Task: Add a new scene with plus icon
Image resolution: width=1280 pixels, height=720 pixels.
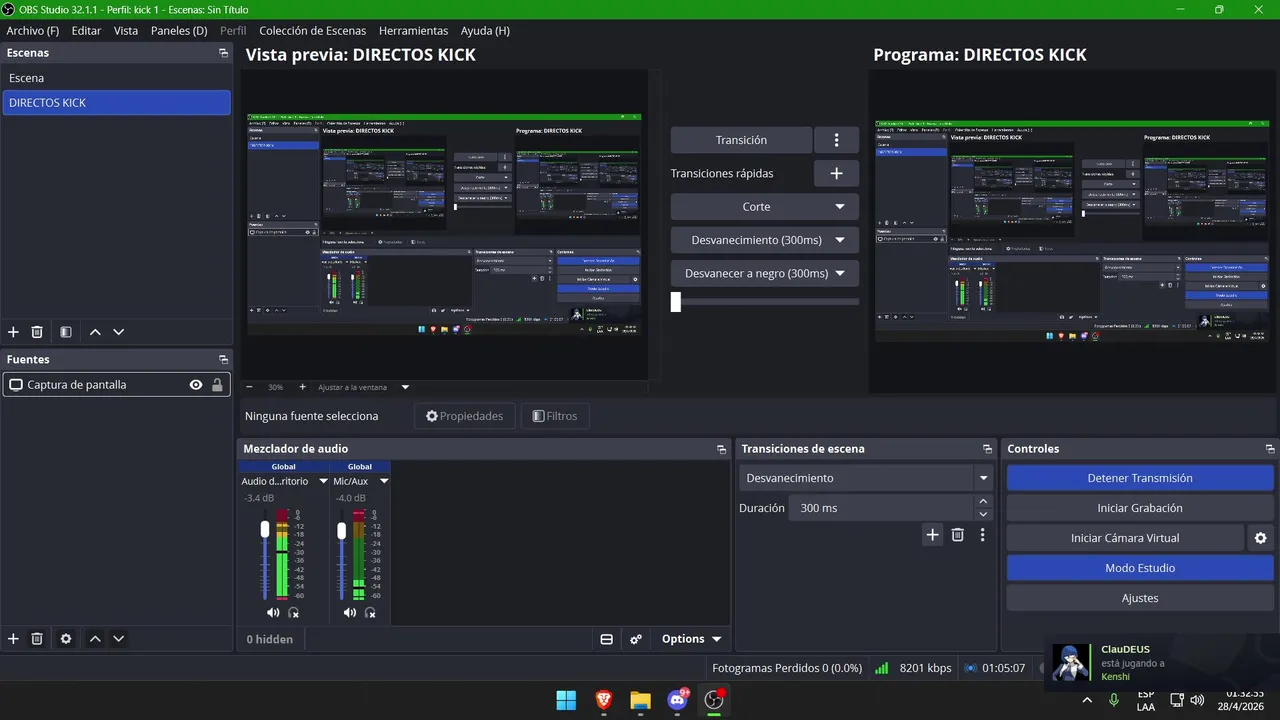Action: tap(13, 332)
